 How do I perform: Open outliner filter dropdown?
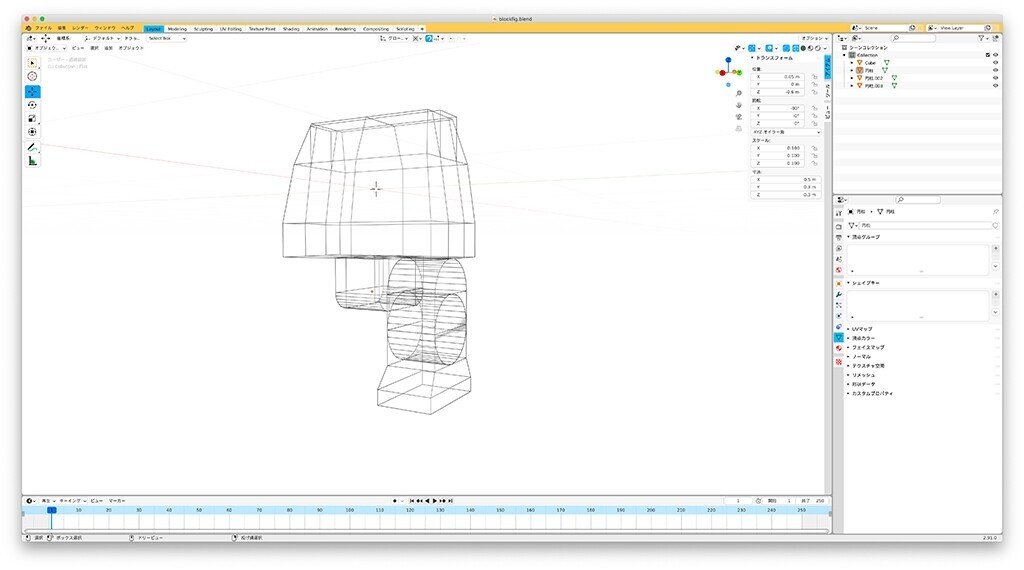(982, 39)
